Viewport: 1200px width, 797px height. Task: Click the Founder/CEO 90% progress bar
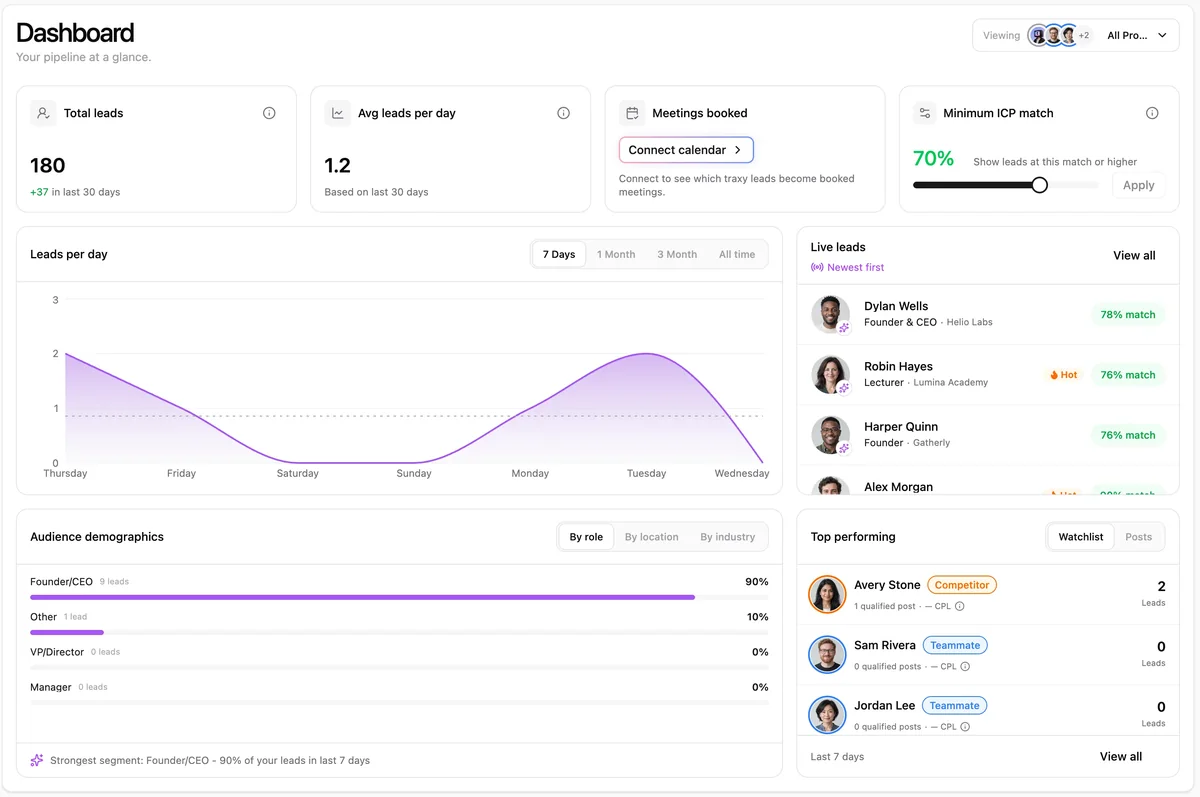(x=399, y=597)
